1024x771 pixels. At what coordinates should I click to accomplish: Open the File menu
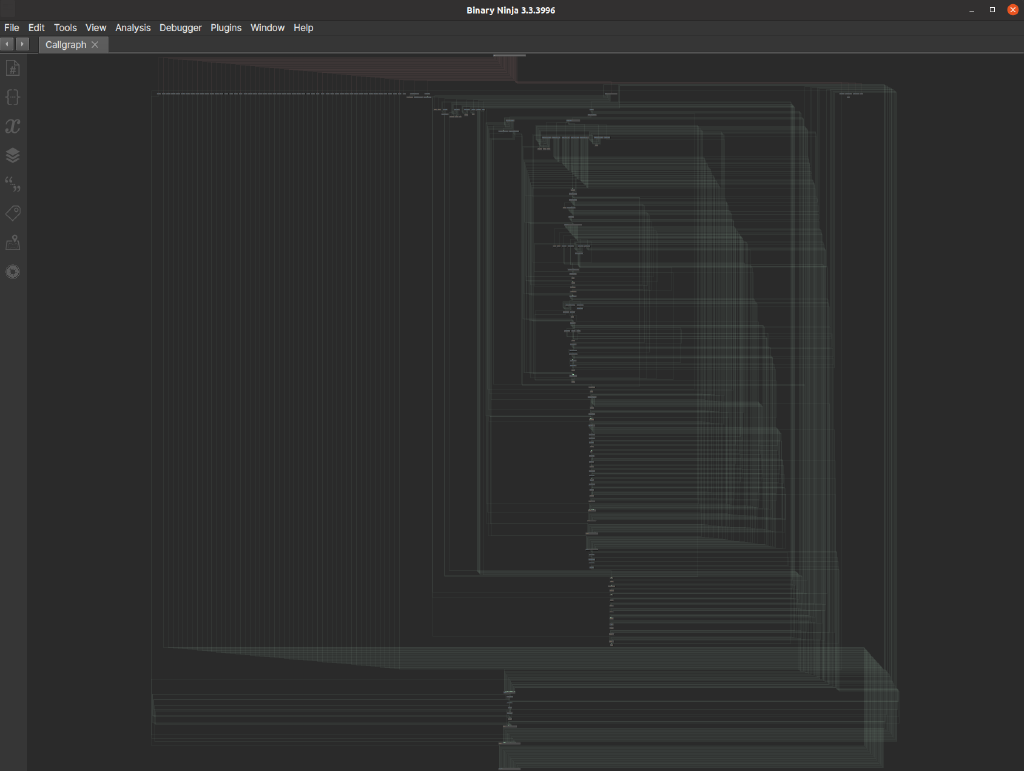(x=11, y=27)
